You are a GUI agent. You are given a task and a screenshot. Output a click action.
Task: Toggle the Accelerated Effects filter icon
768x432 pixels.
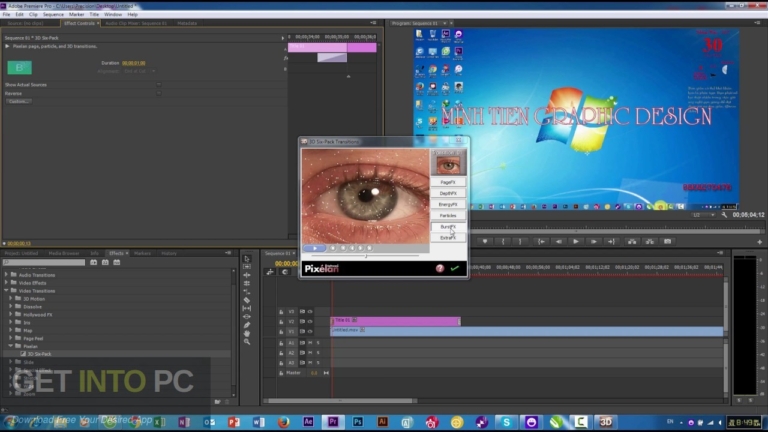(x=94, y=263)
